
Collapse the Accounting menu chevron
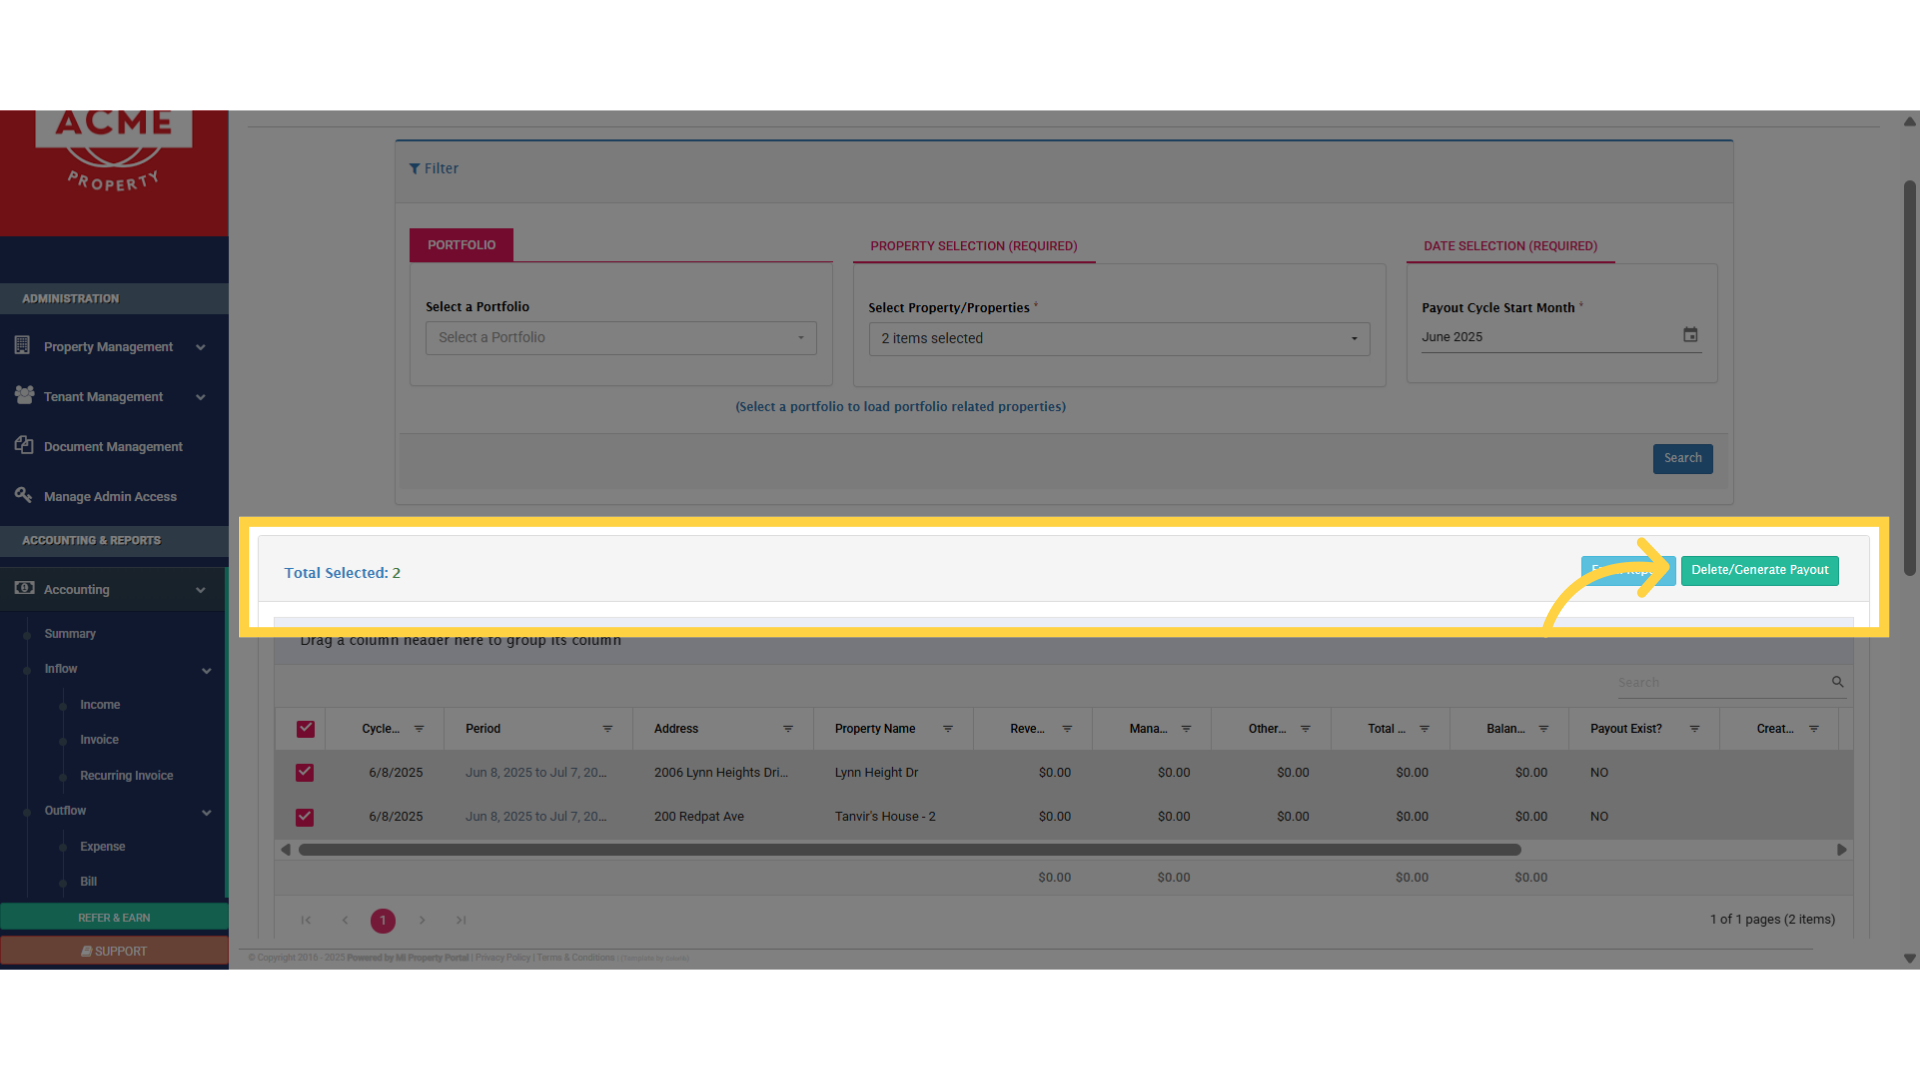tap(201, 590)
